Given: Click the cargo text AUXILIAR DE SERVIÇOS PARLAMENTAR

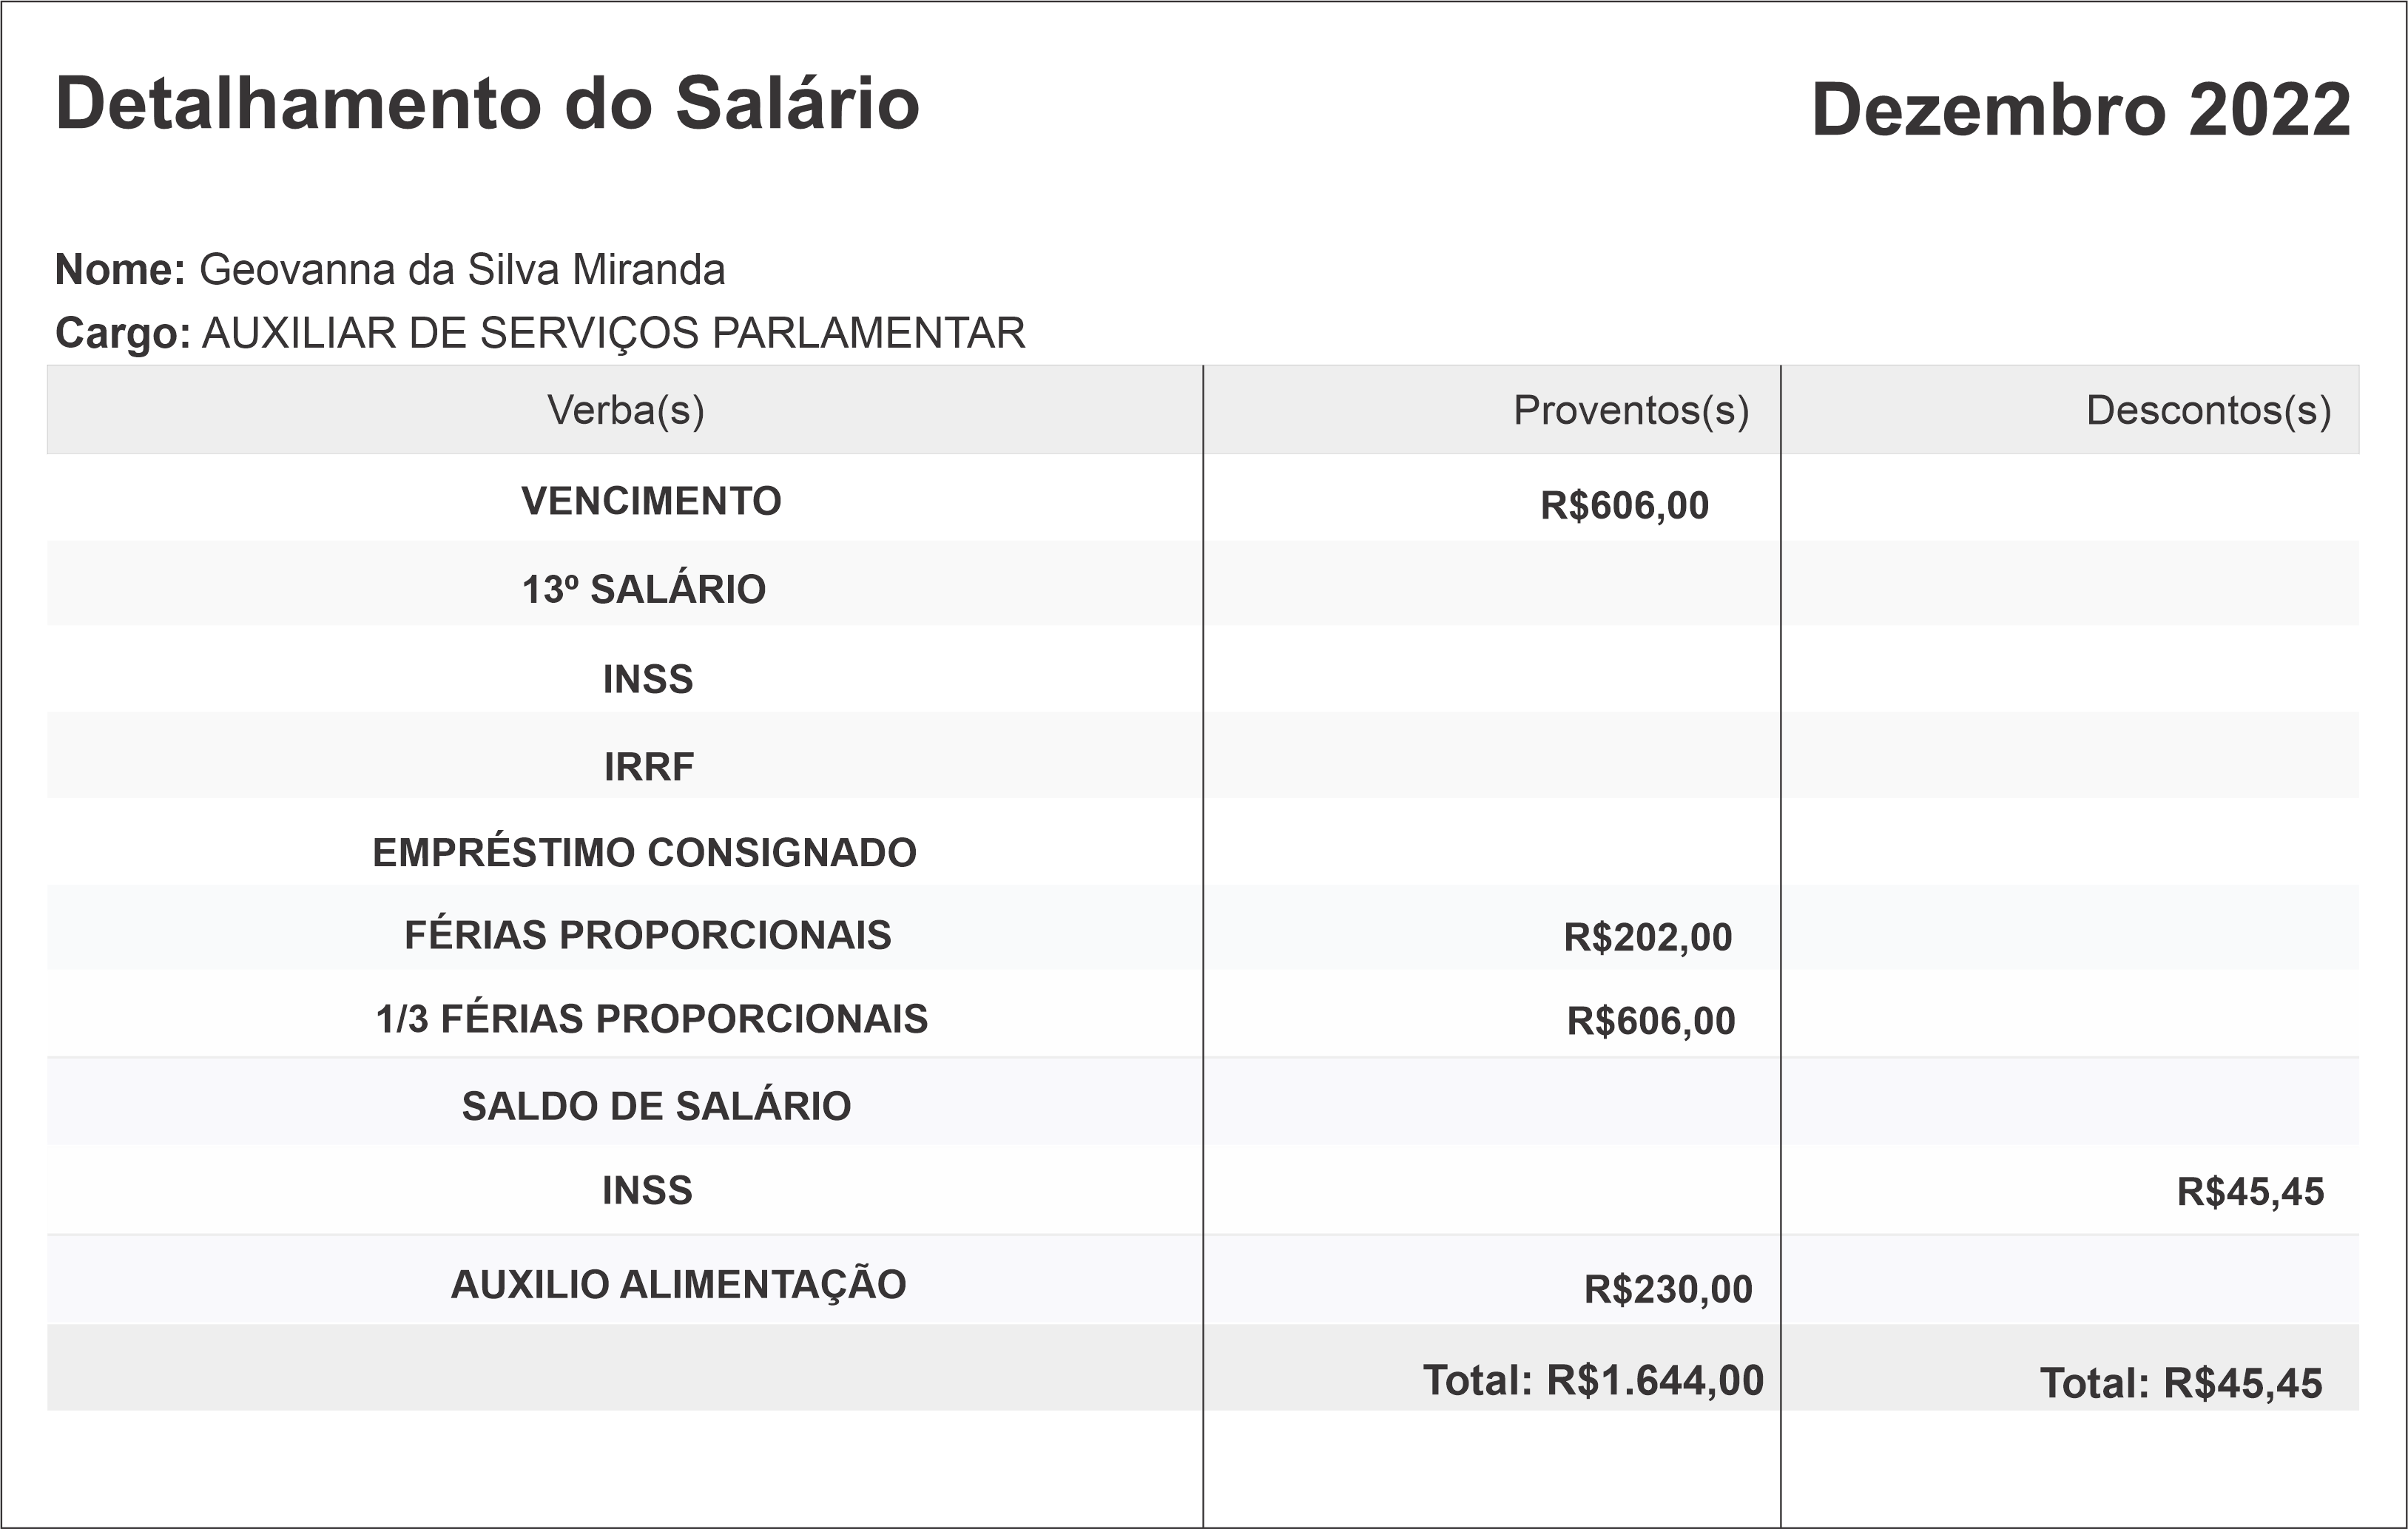Looking at the screenshot, I should 613,333.
